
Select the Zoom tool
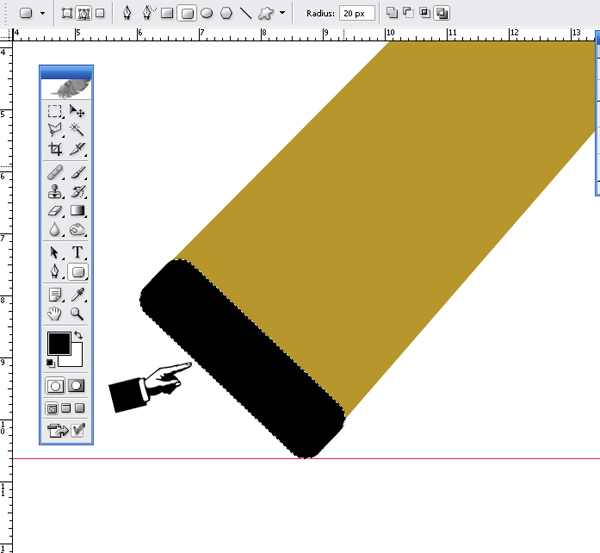click(x=77, y=314)
